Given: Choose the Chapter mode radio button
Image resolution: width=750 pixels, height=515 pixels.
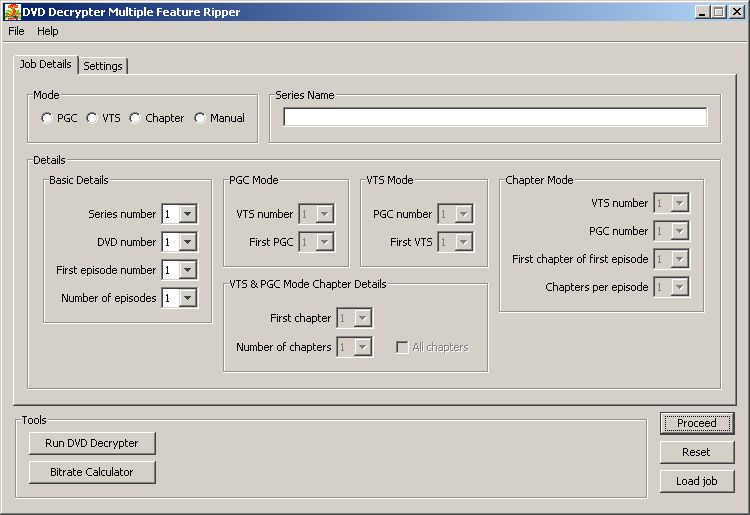Looking at the screenshot, I should pyautogui.click(x=135, y=118).
